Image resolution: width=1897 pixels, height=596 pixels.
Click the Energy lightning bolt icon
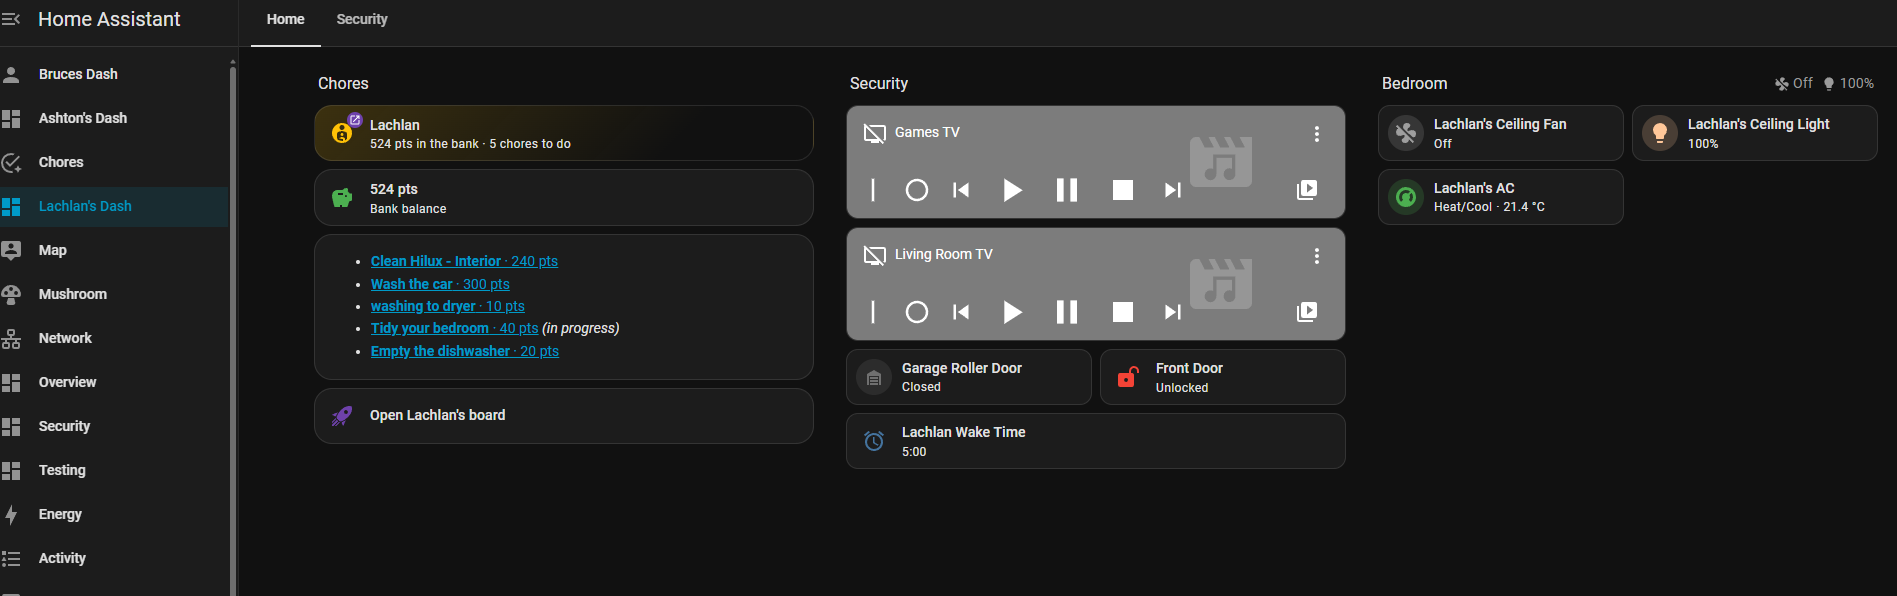point(11,514)
